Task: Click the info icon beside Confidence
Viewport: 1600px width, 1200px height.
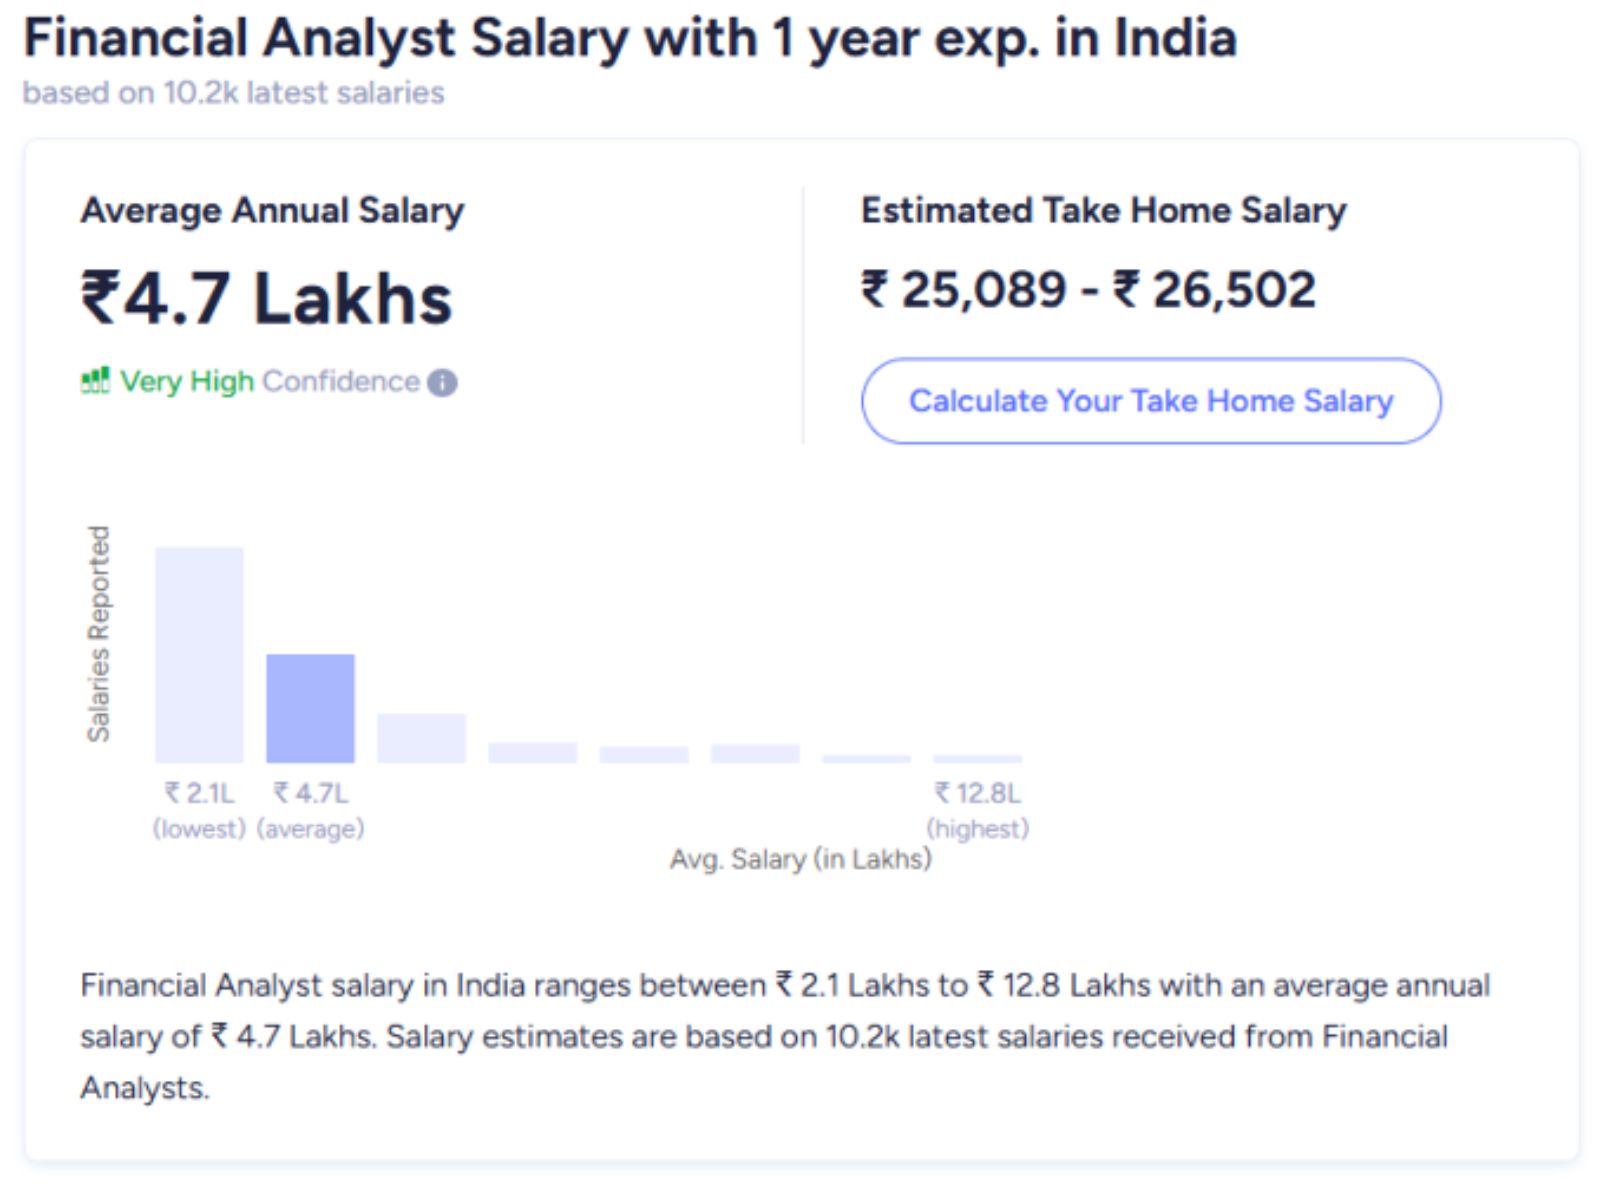Action: [442, 383]
